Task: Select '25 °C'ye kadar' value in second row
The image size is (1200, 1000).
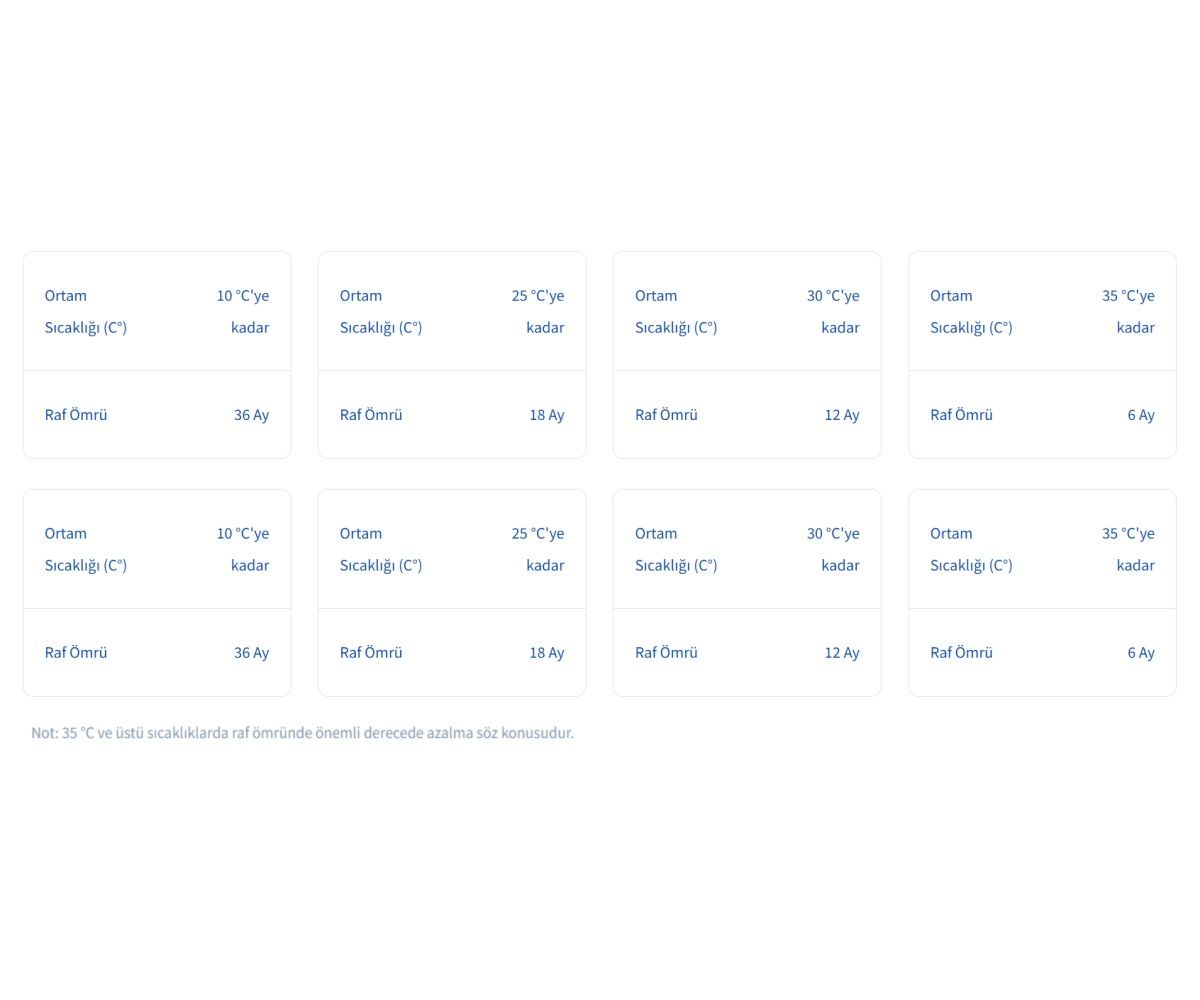Action: click(x=538, y=549)
